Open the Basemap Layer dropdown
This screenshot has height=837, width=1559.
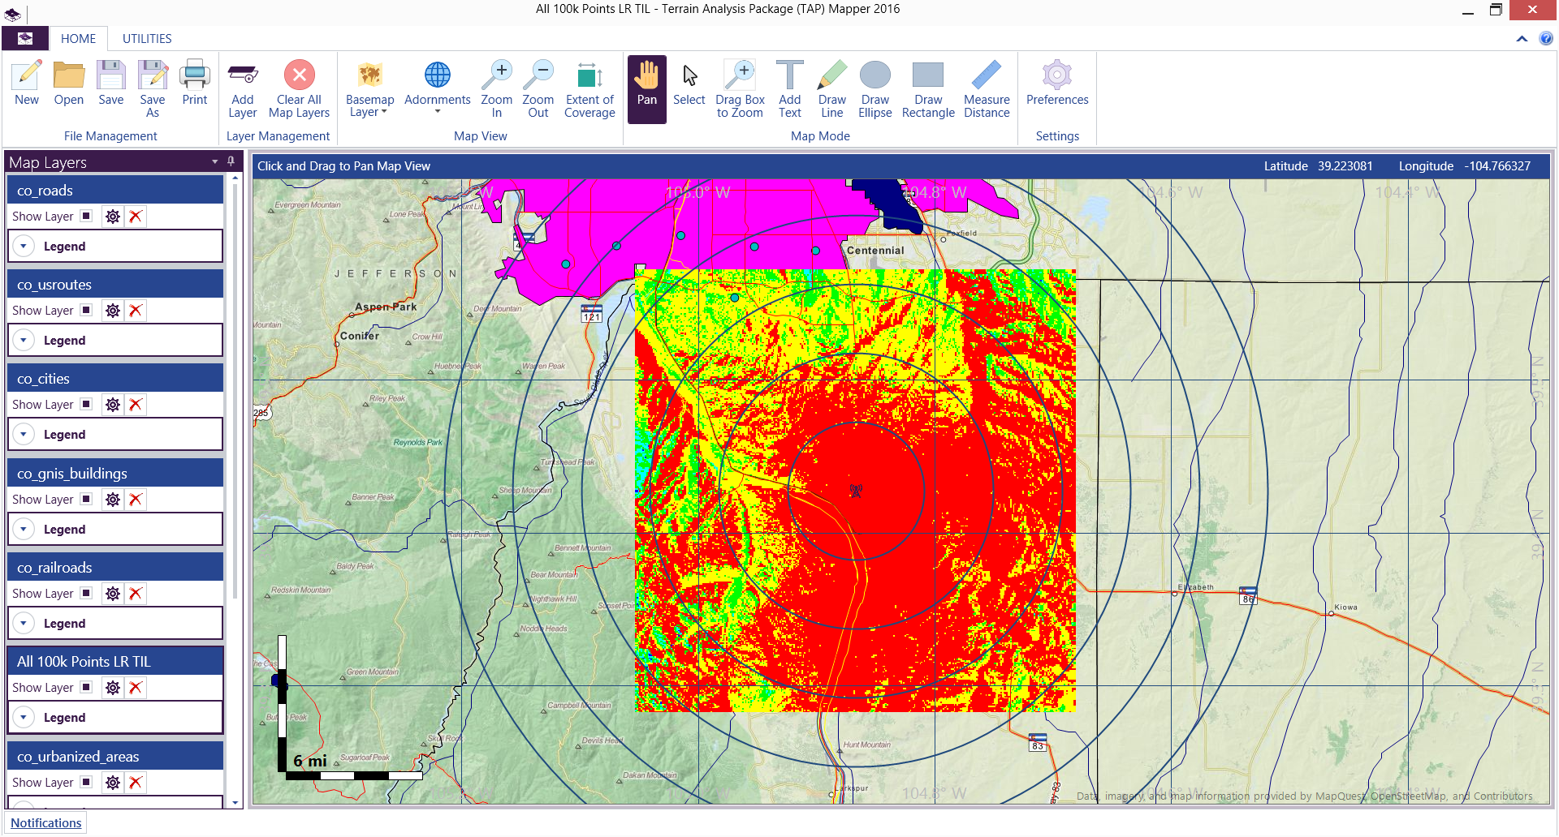coord(369,90)
